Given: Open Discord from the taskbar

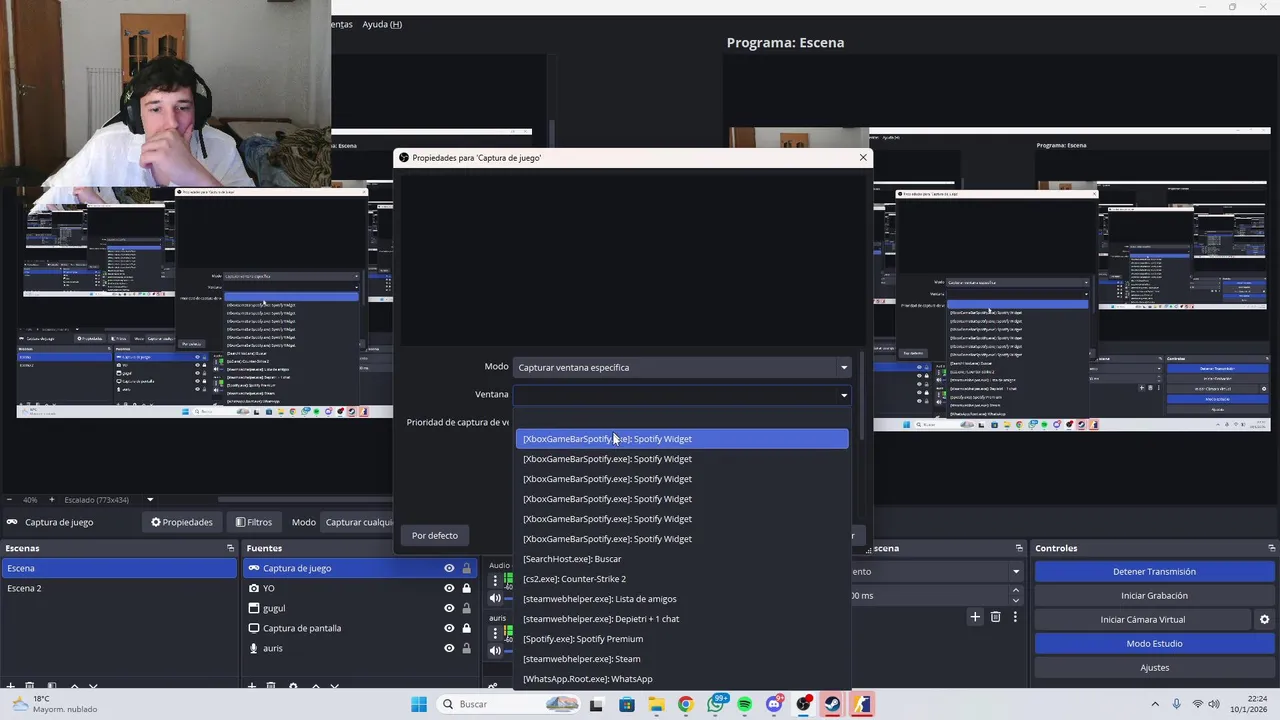Looking at the screenshot, I should [774, 704].
